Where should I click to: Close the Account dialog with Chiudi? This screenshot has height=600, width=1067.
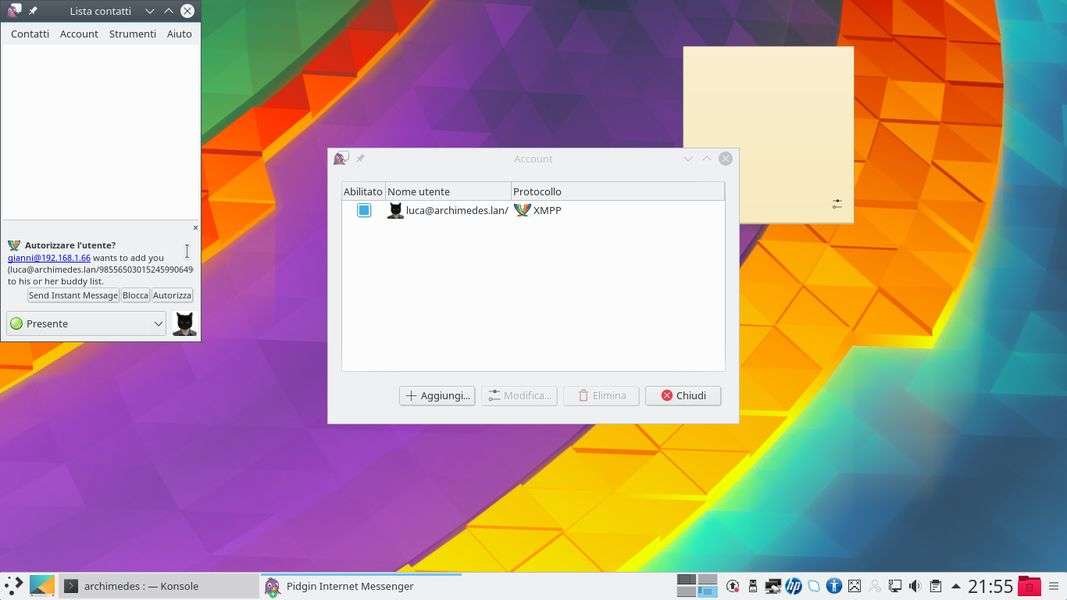683,395
